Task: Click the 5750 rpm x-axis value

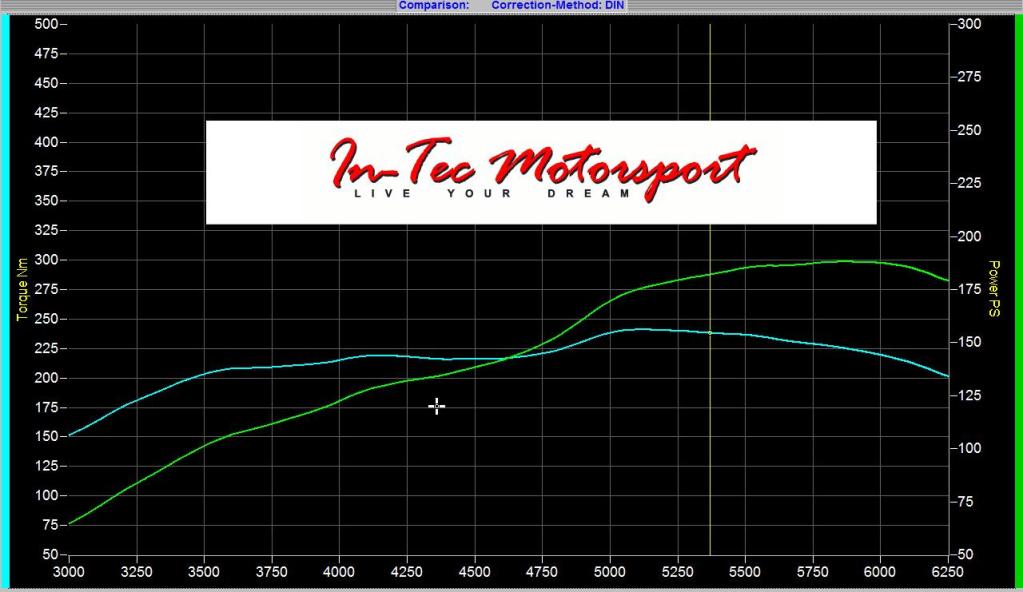Action: [x=812, y=572]
